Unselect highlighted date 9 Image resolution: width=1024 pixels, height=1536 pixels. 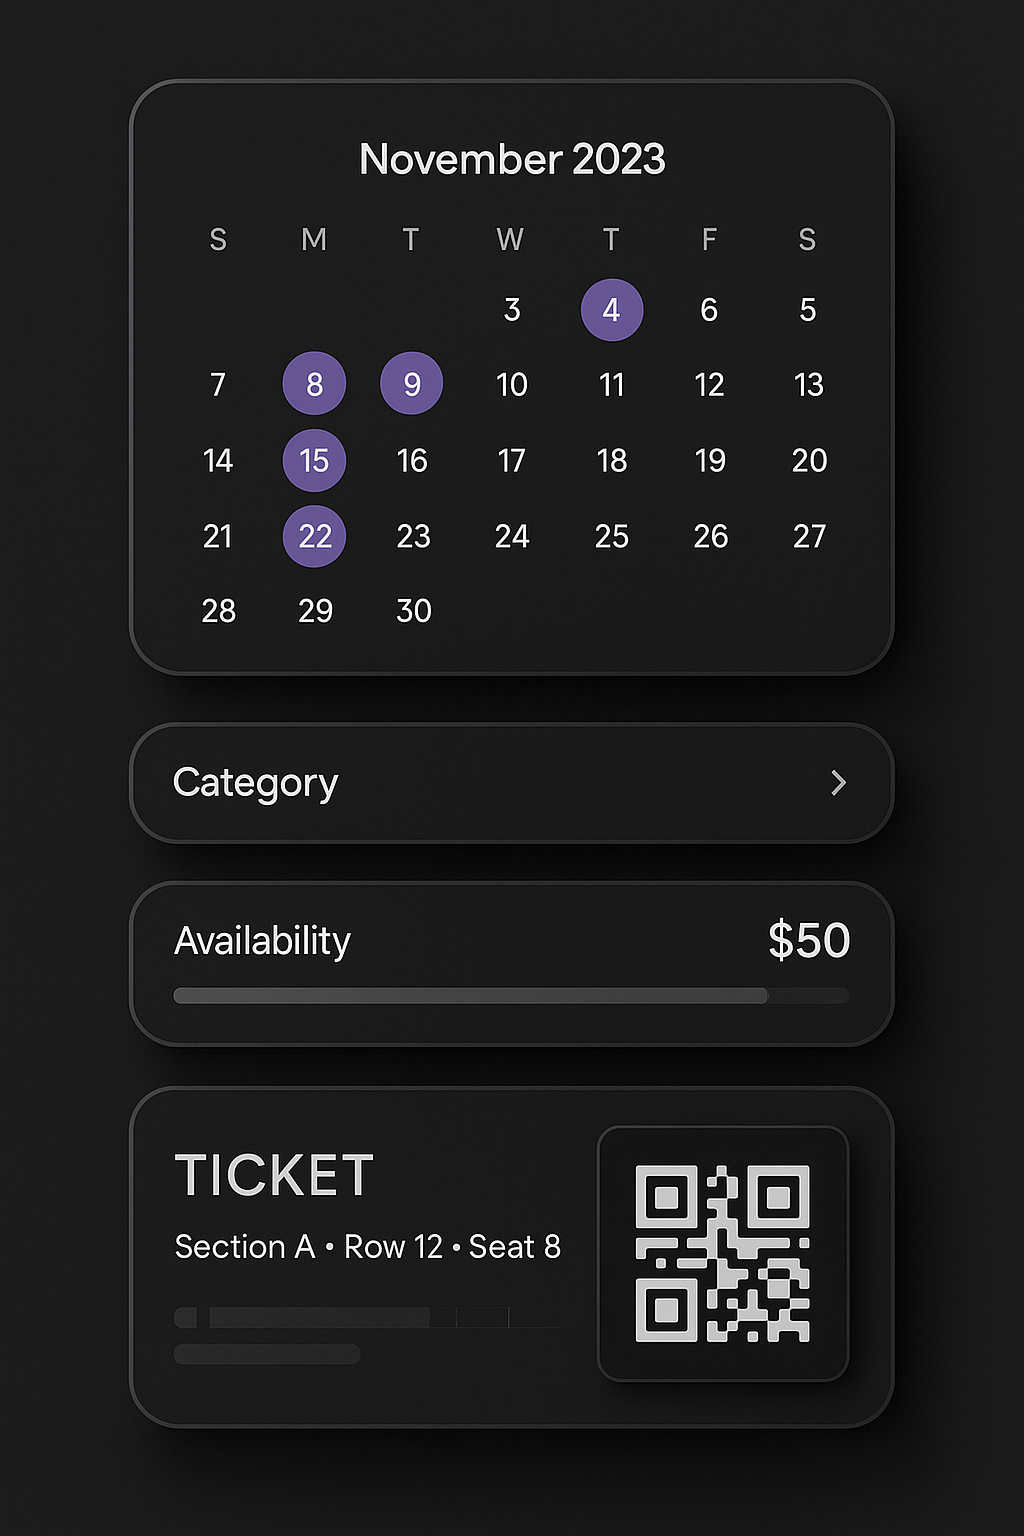pyautogui.click(x=412, y=384)
